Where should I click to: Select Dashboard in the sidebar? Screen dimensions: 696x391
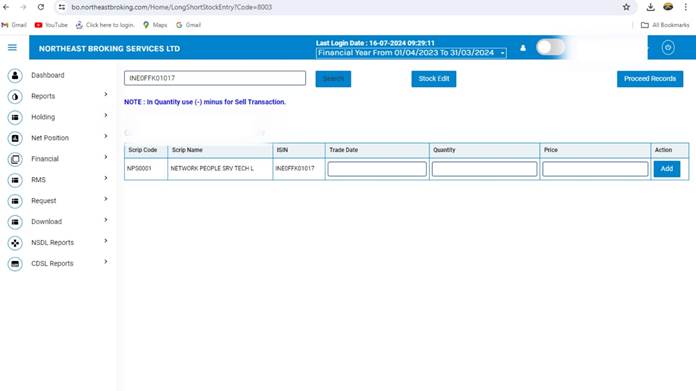(47, 75)
